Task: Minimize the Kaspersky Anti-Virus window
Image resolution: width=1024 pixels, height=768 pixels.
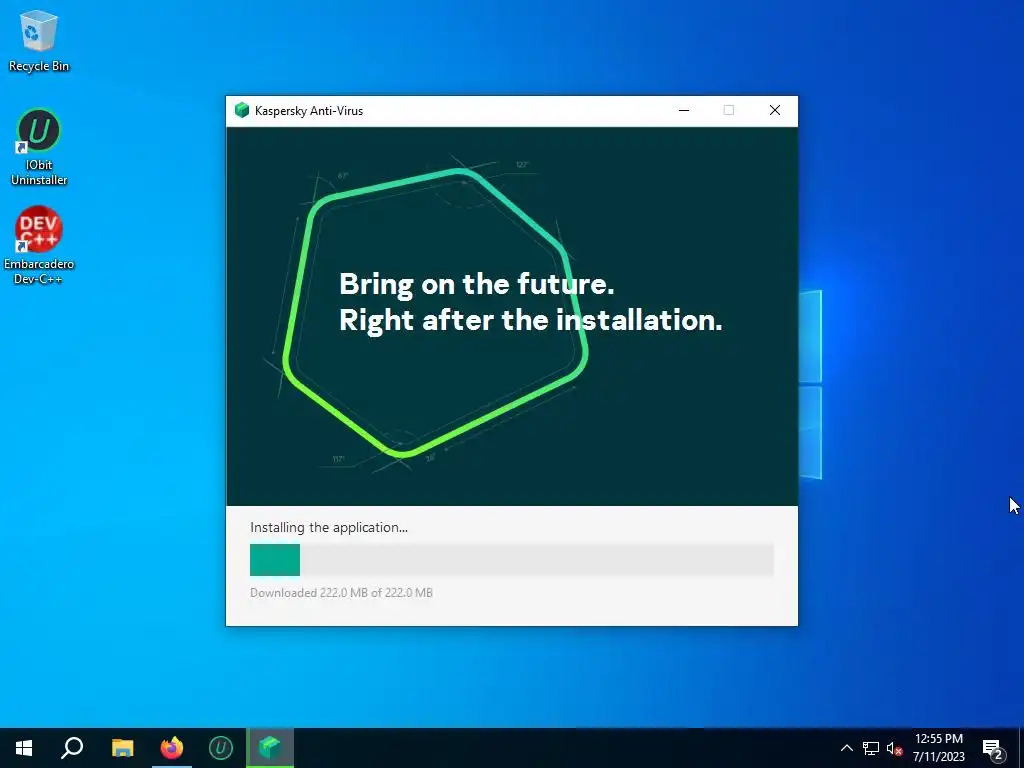Action: pyautogui.click(x=684, y=110)
